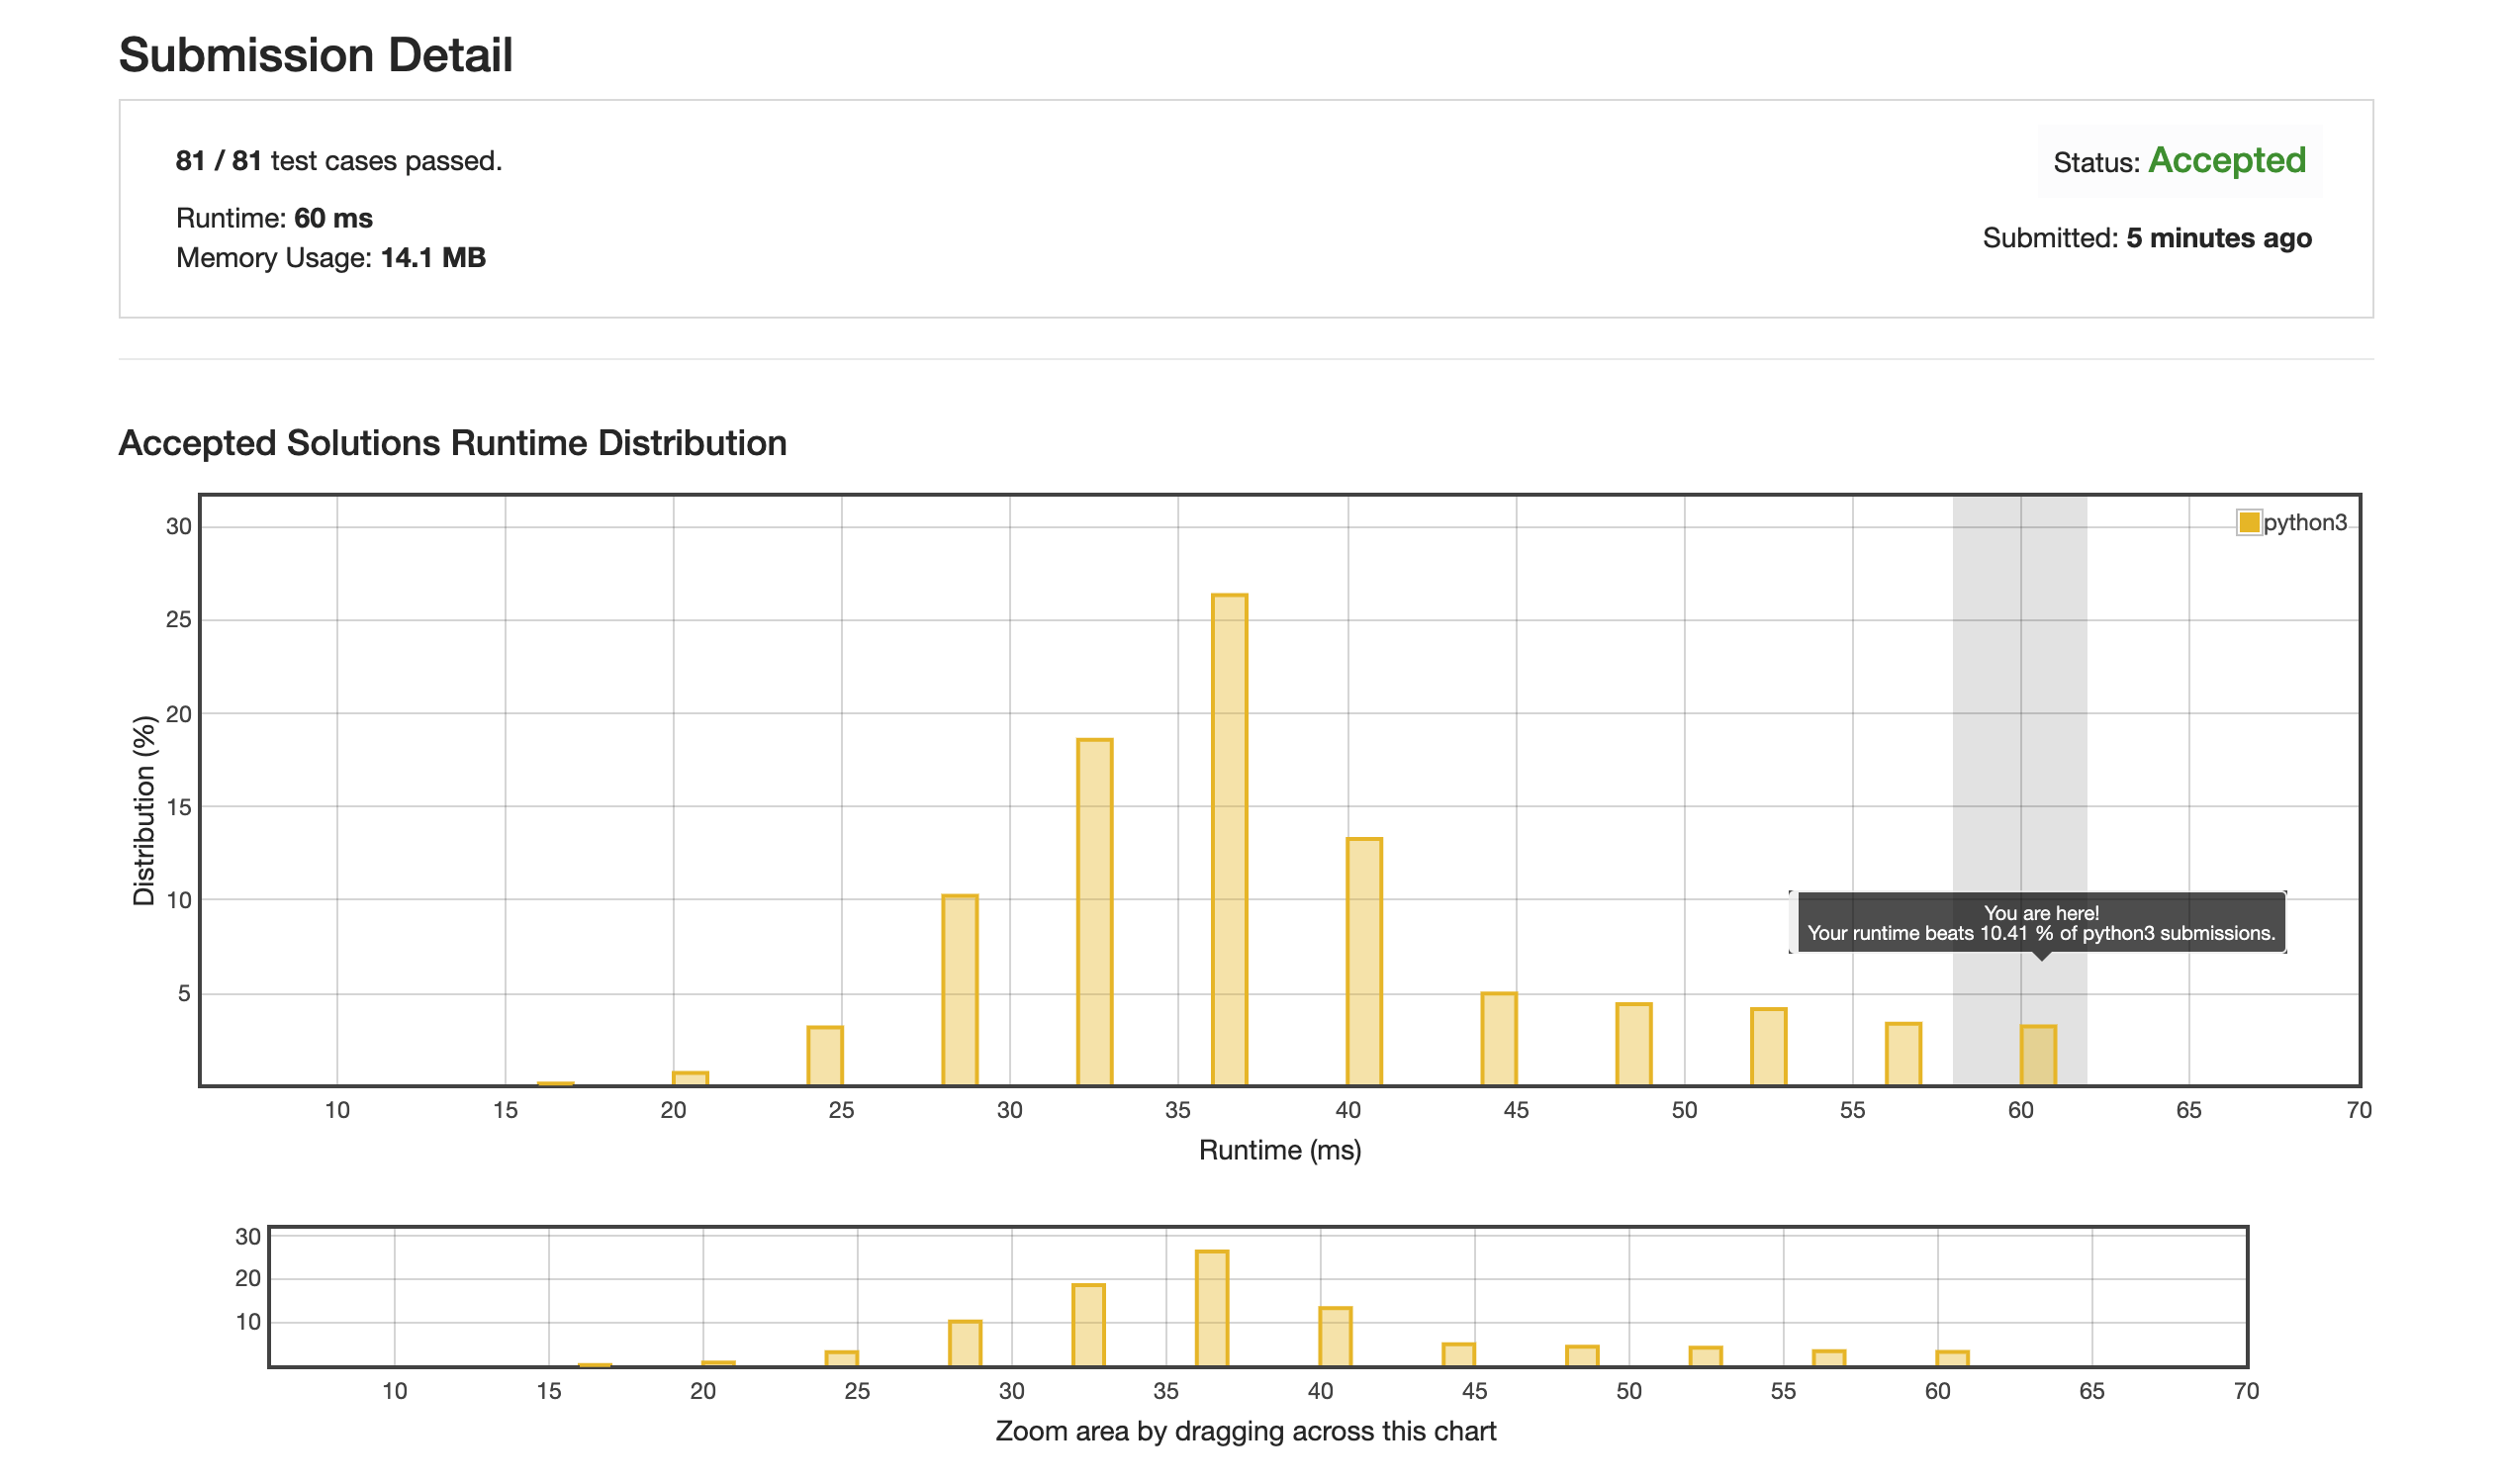Click the tallest bar near 36 ms
Screen dimensions: 2505x1484
pyautogui.click(x=1229, y=840)
